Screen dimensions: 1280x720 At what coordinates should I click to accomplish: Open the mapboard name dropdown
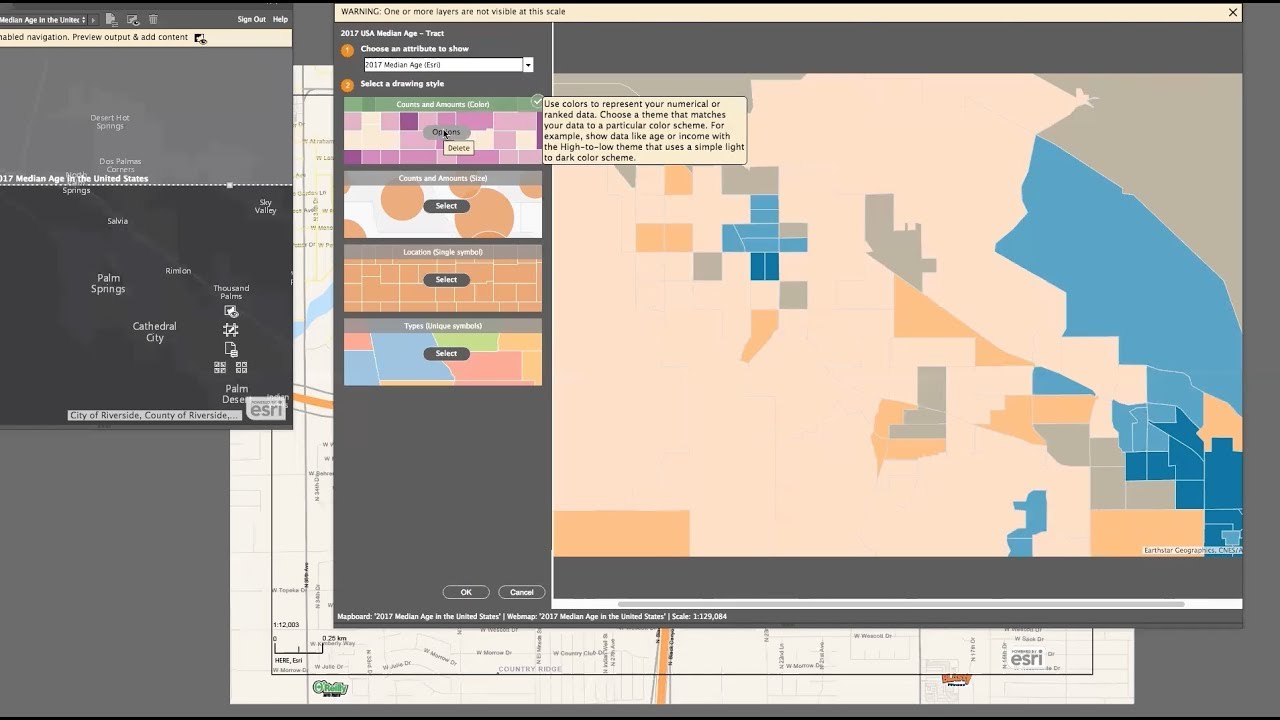click(41, 19)
